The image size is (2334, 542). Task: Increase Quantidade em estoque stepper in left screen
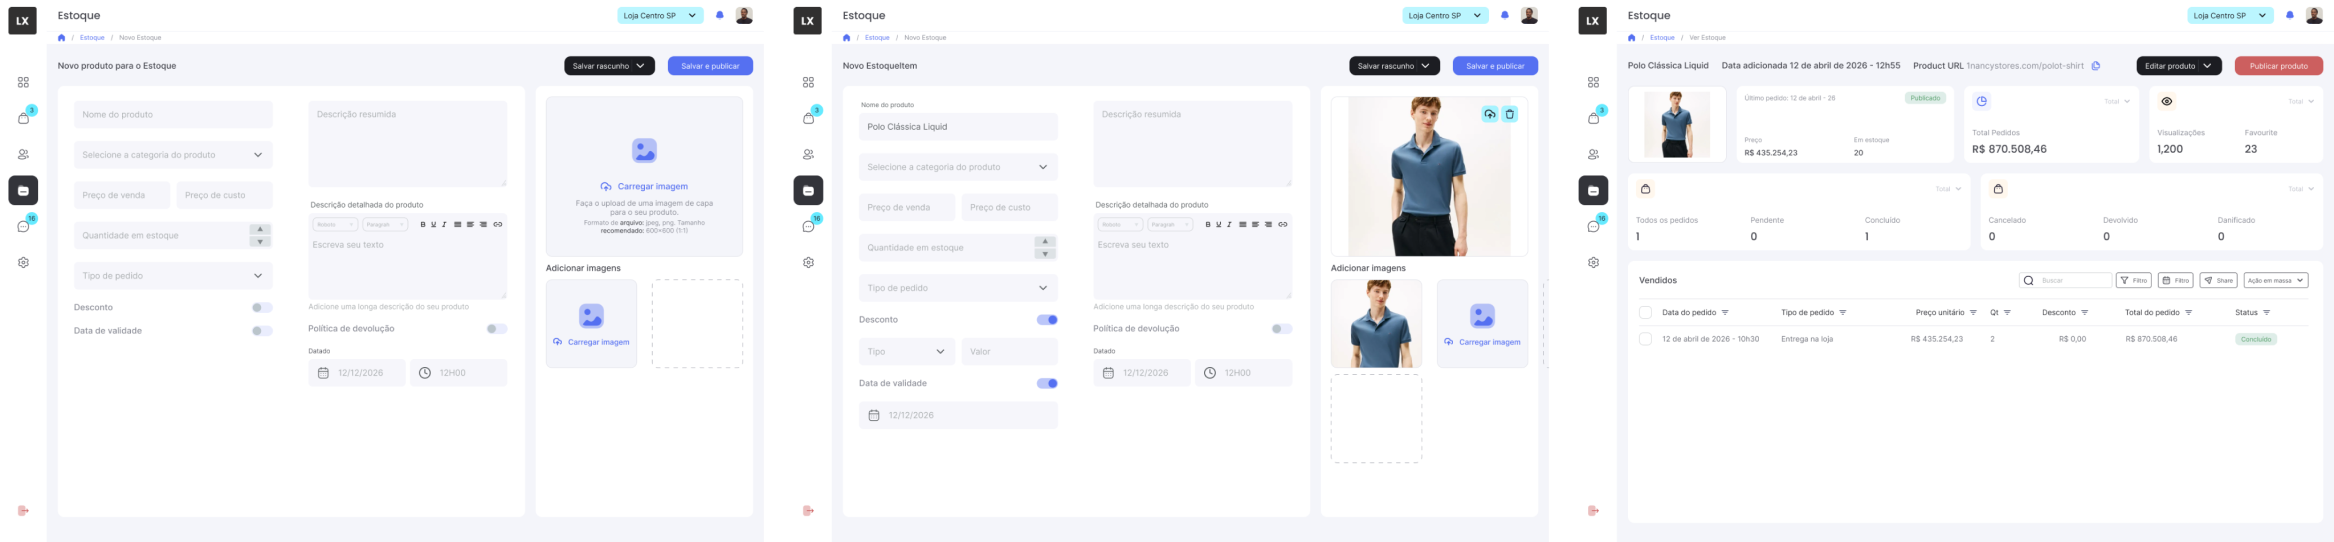click(x=260, y=230)
